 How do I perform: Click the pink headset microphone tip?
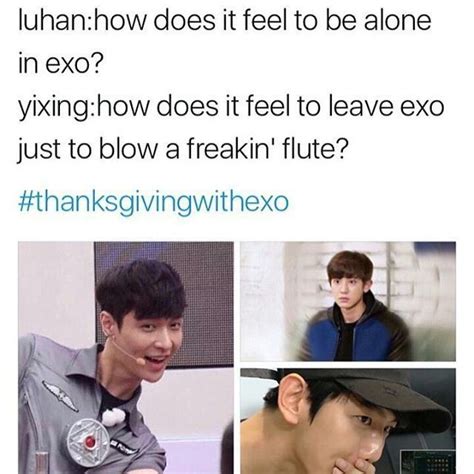(x=140, y=361)
